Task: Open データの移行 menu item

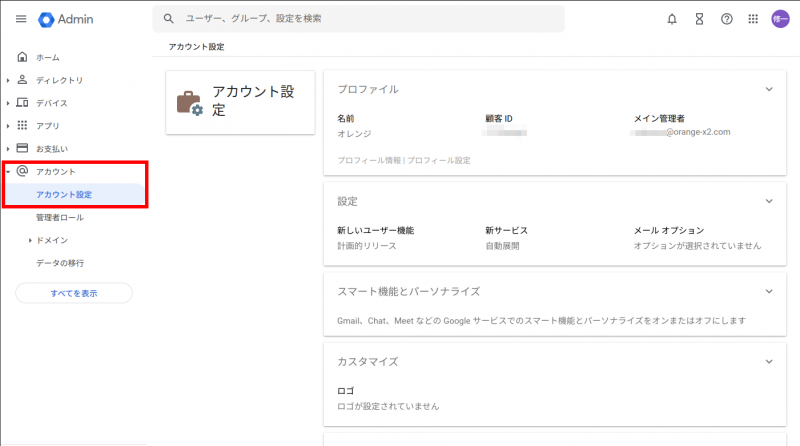Action: (60, 263)
